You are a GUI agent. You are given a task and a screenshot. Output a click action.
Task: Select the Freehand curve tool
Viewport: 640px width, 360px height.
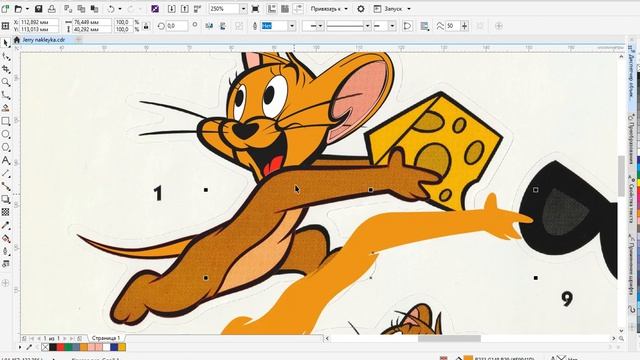[6, 95]
